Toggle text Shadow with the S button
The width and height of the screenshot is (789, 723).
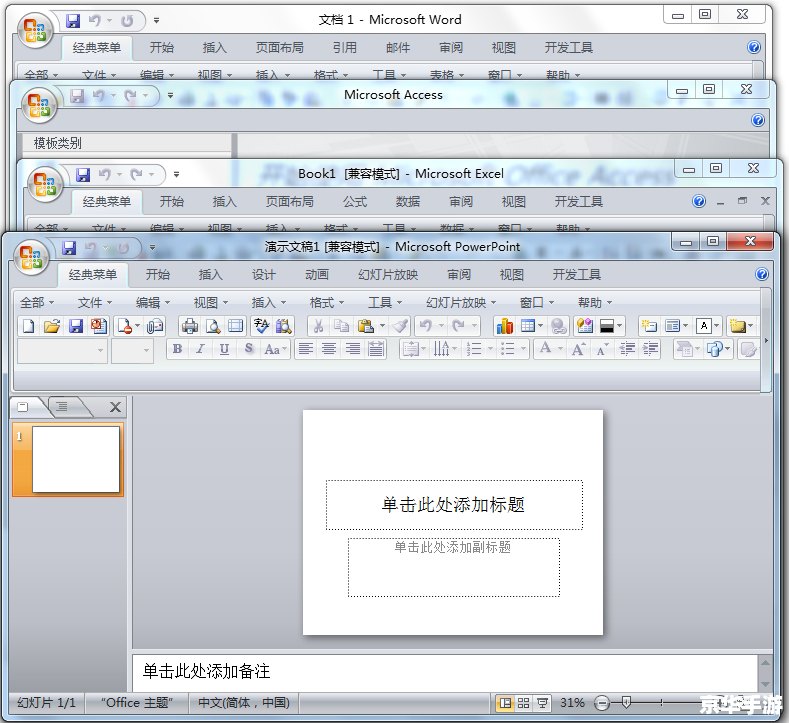click(x=248, y=349)
